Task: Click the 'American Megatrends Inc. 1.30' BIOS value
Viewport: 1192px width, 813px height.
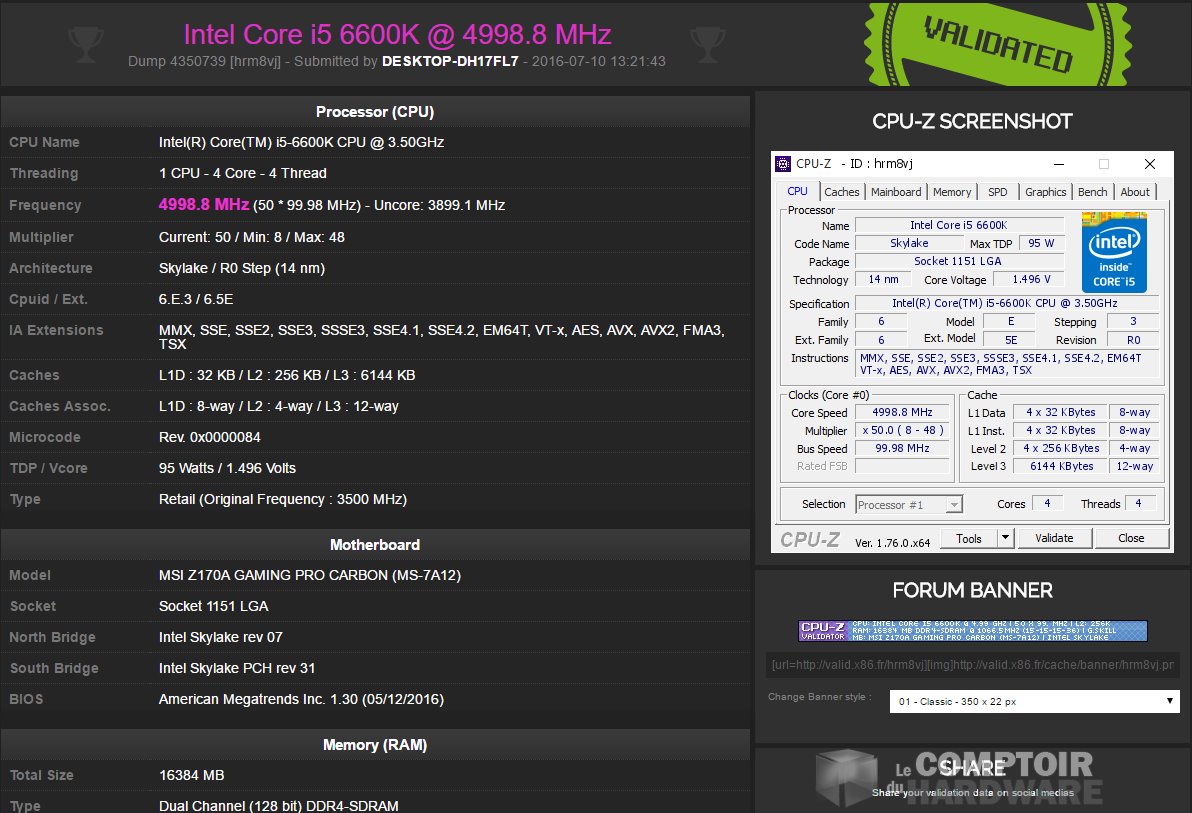Action: tap(301, 699)
